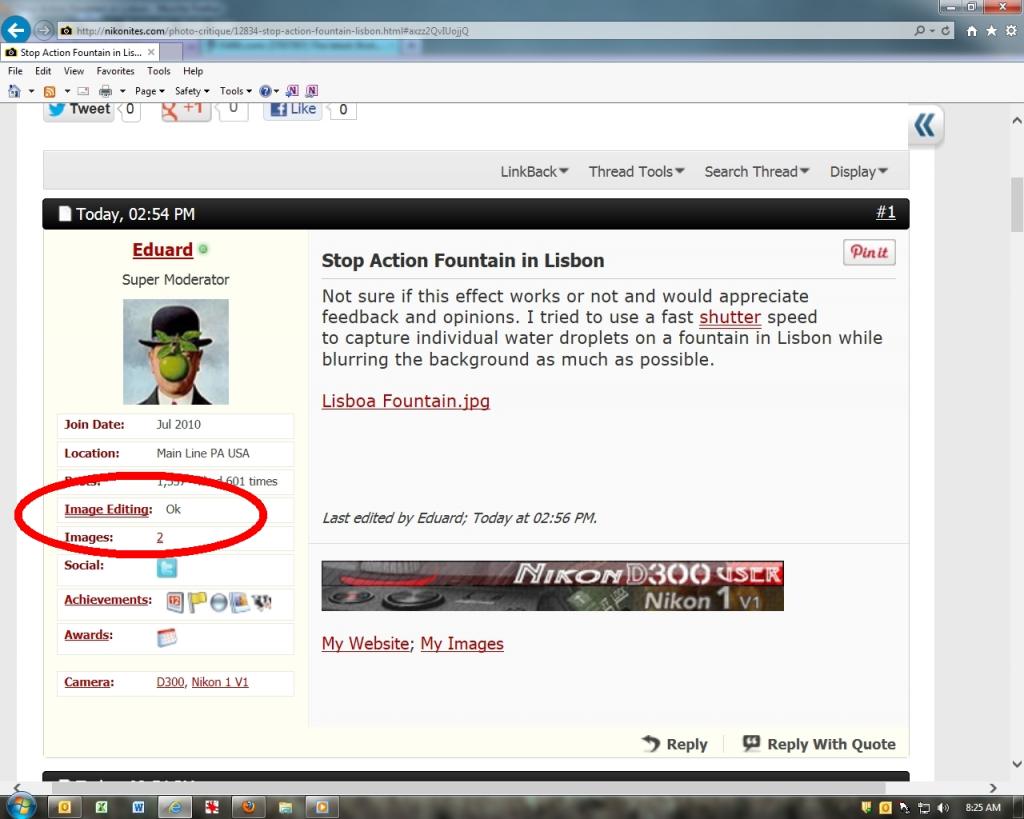Image resolution: width=1024 pixels, height=819 pixels.
Task: Click the Home icon in command bar
Action: tap(14, 91)
